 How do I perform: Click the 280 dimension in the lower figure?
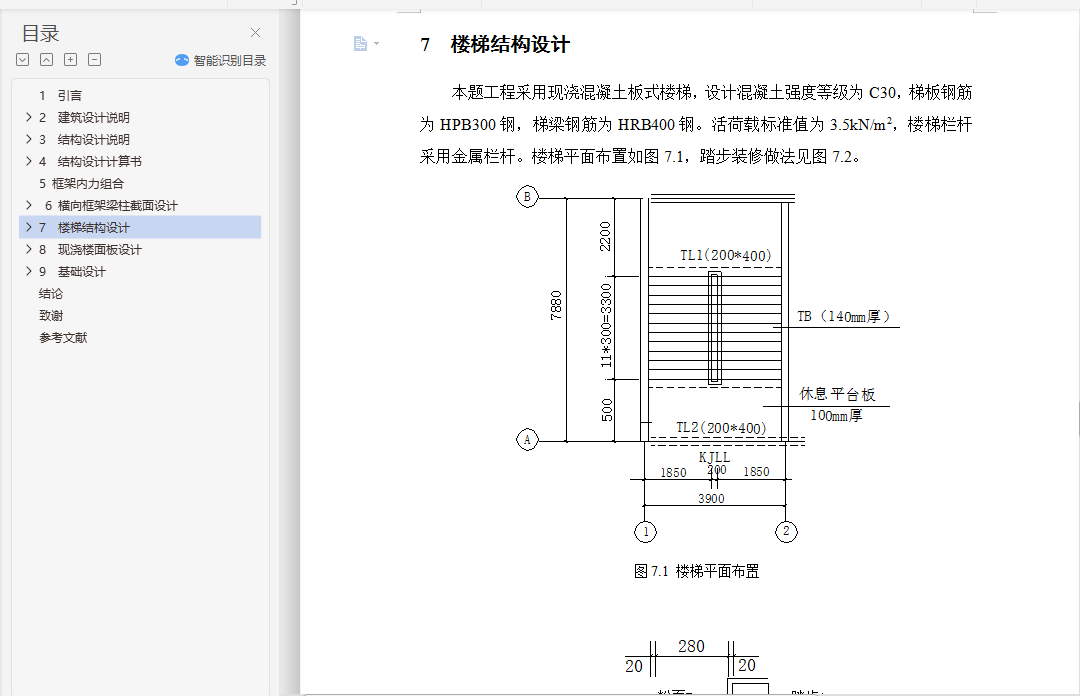[691, 646]
